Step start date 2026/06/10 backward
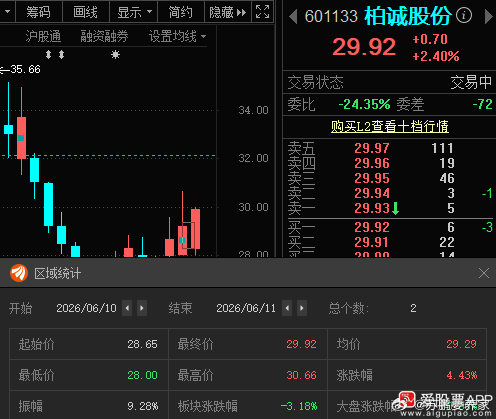Viewport: 496px width, 419px height. (127, 308)
